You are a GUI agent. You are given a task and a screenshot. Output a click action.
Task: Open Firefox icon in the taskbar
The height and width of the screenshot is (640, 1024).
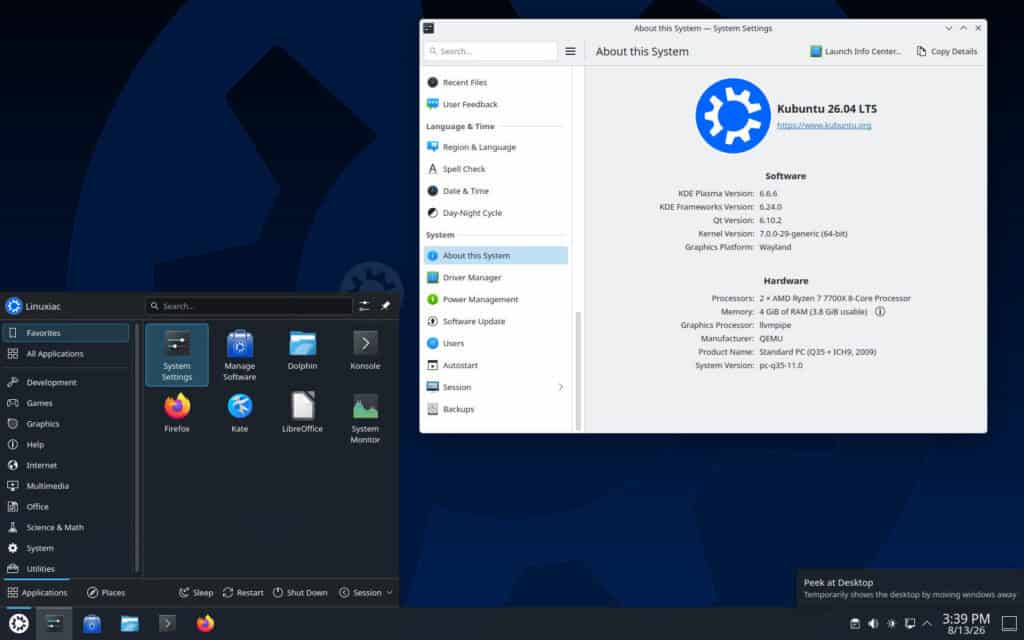click(205, 624)
